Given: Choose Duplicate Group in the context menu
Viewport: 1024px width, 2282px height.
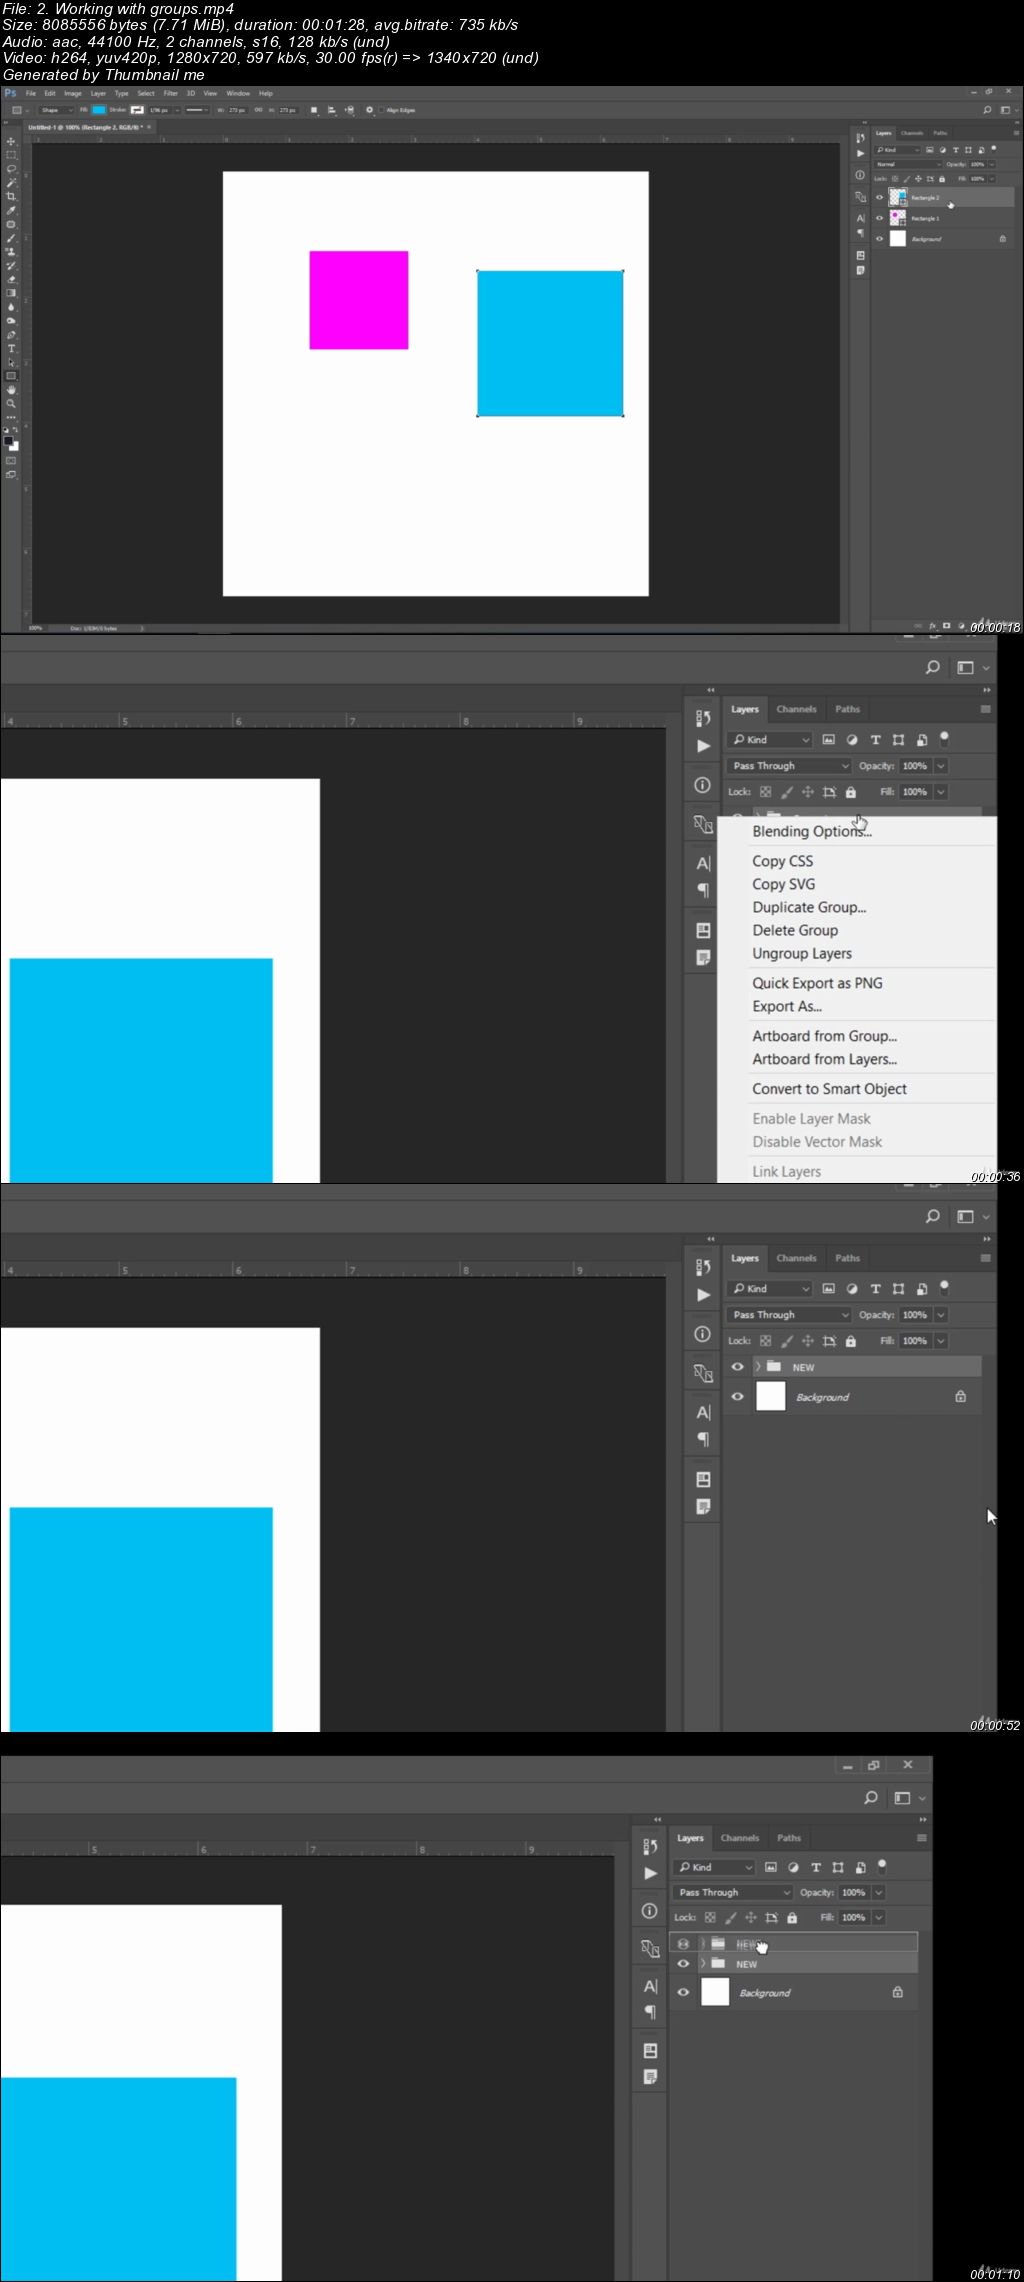Looking at the screenshot, I should coord(809,908).
